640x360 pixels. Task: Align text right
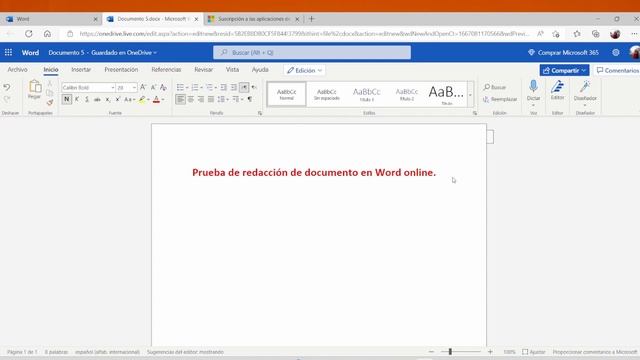[201, 99]
